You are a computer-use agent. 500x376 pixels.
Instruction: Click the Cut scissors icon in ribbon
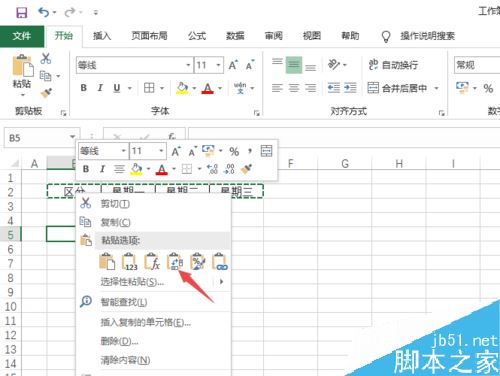tap(46, 59)
